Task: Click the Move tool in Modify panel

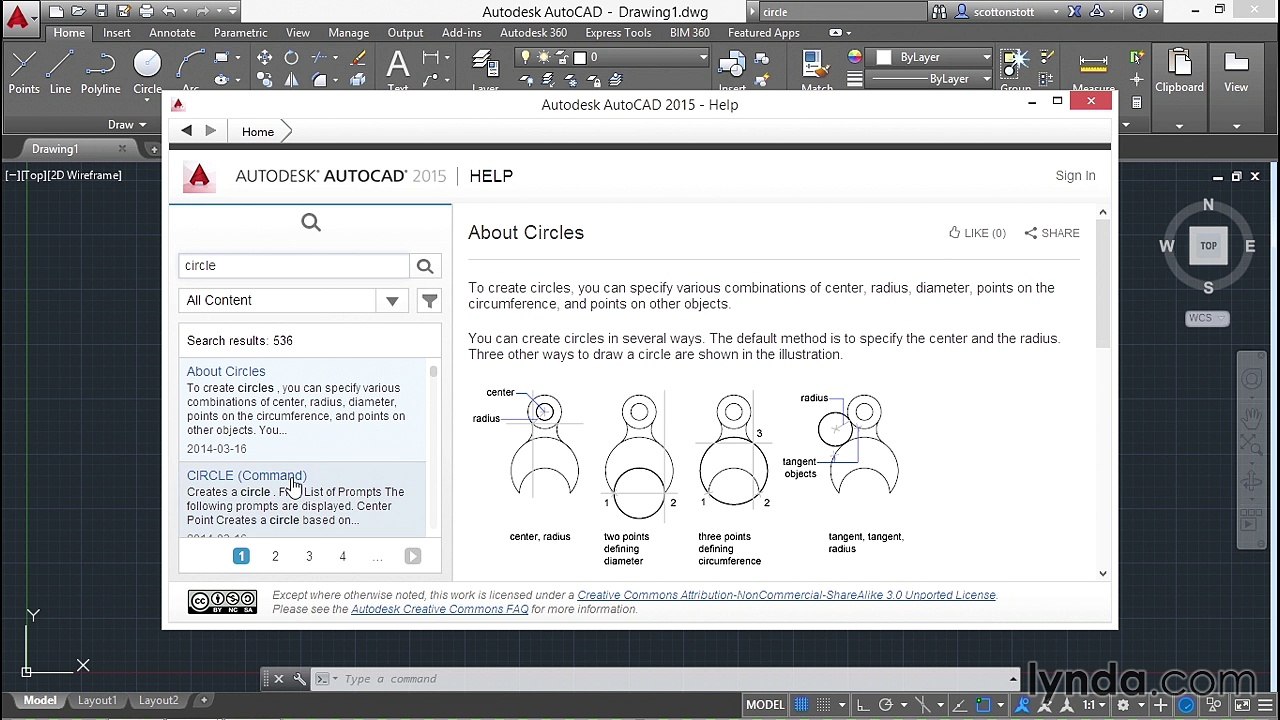Action: click(264, 57)
